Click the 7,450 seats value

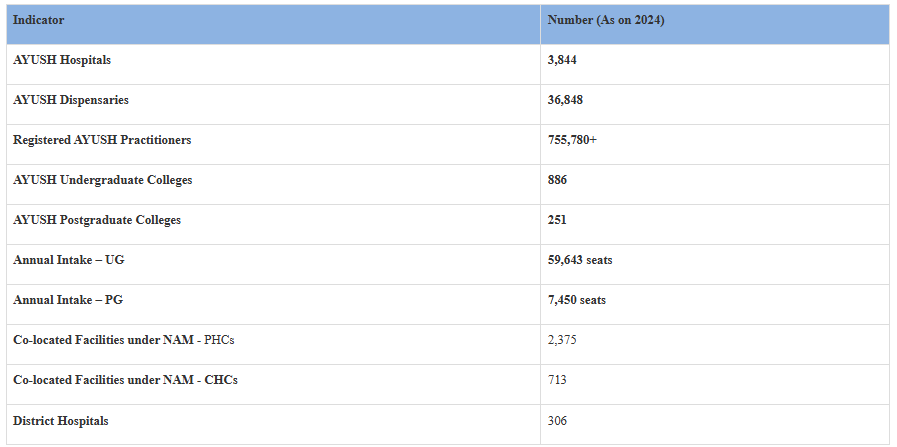point(576,300)
